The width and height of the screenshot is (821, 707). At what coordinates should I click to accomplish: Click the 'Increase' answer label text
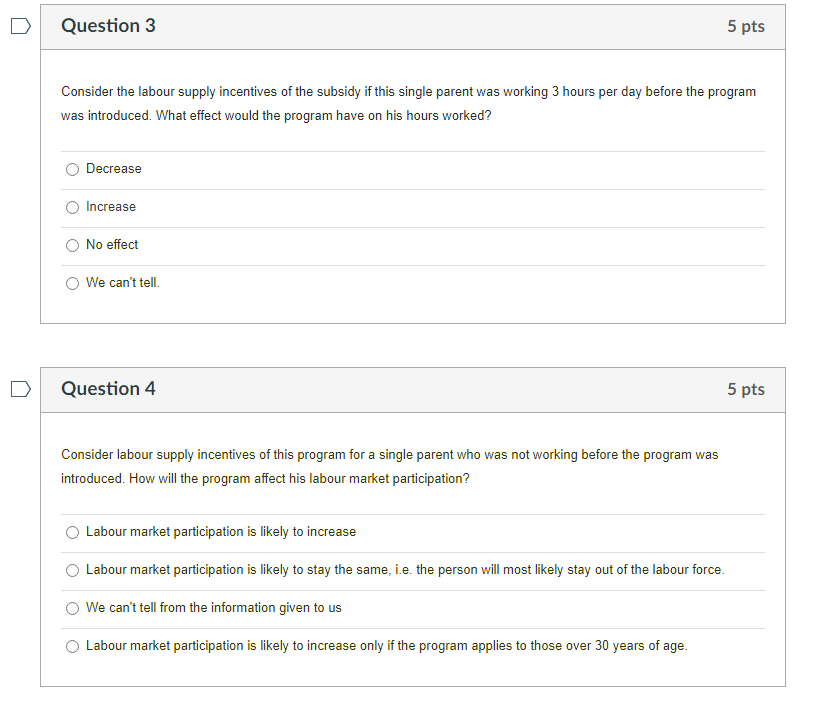tap(111, 207)
